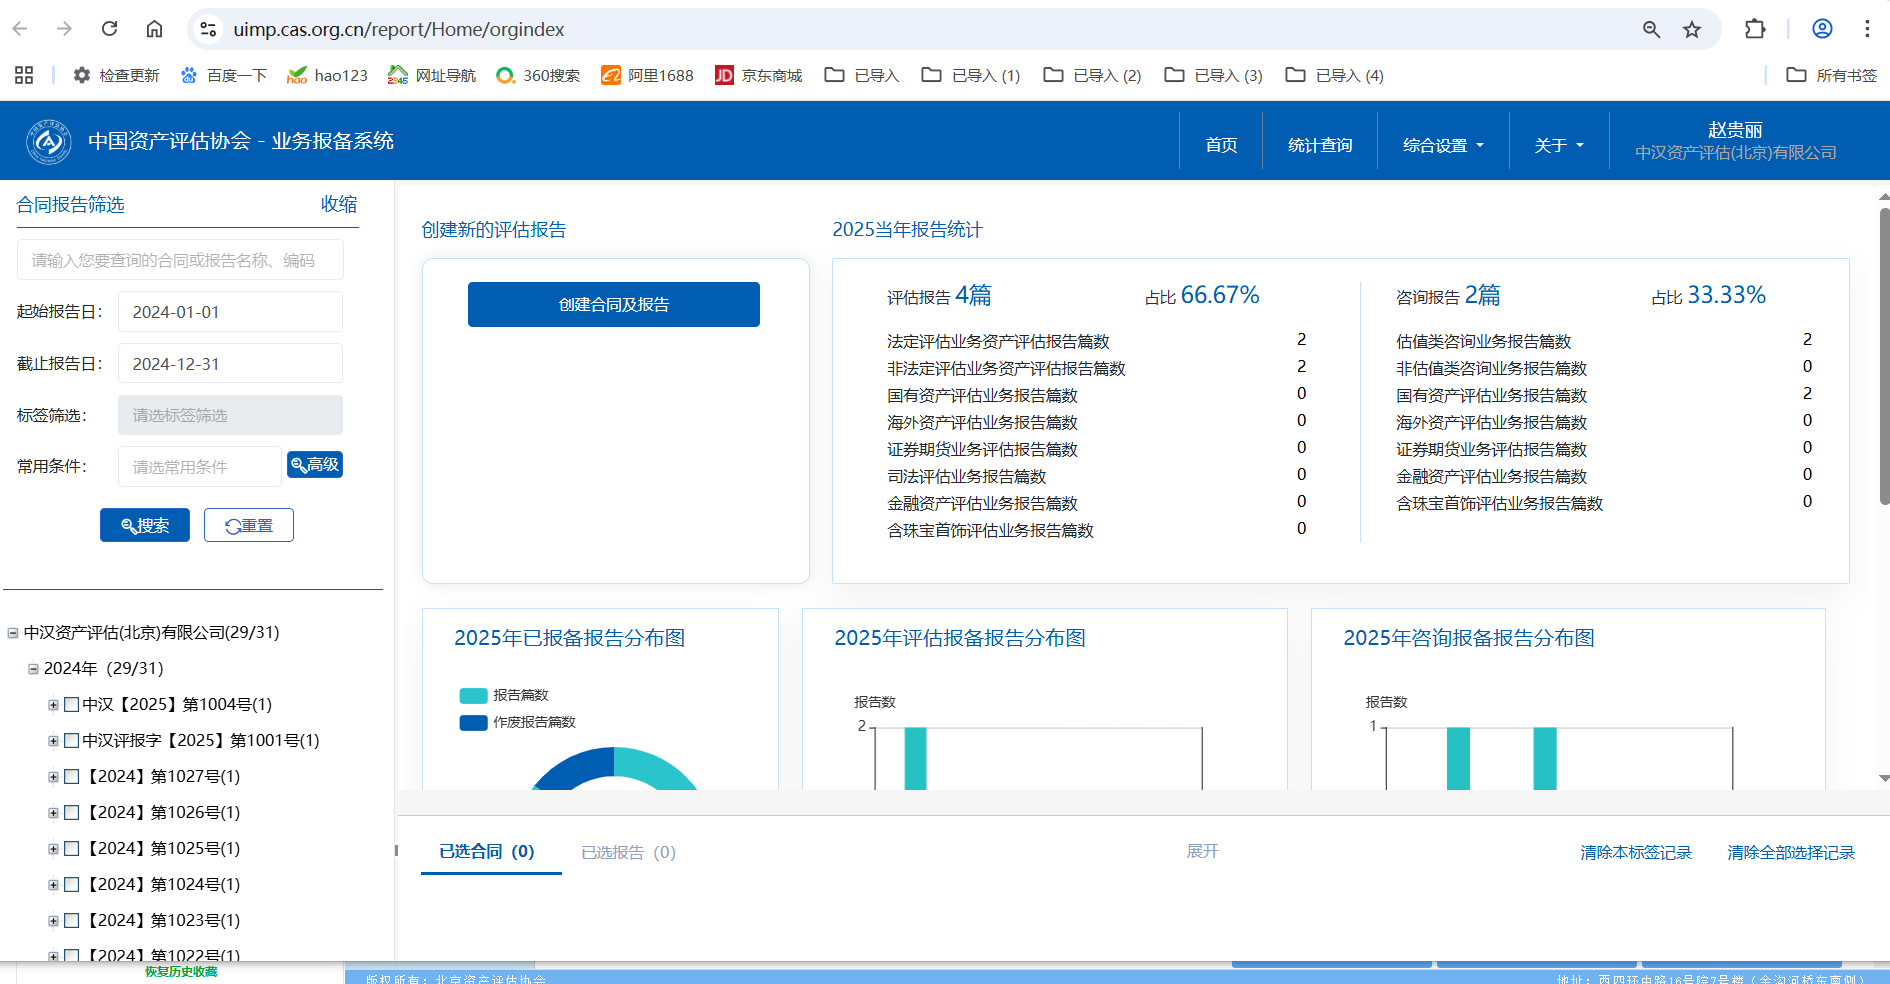The width and height of the screenshot is (1890, 984).
Task: Reload the page with browser refresh icon
Action: pos(110,29)
